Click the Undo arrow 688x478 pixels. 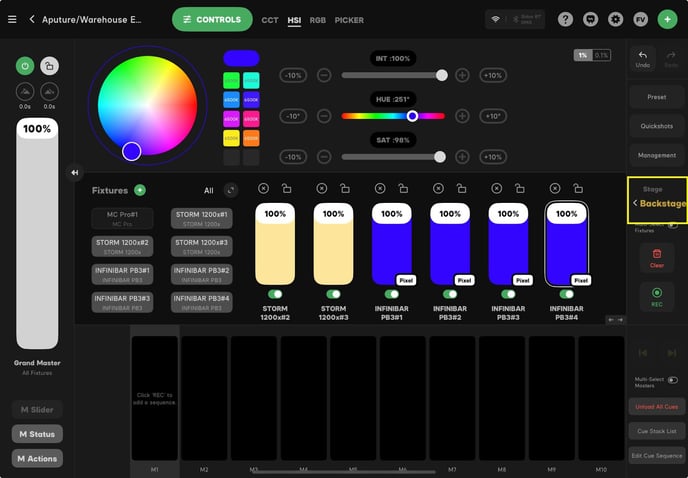[x=643, y=58]
